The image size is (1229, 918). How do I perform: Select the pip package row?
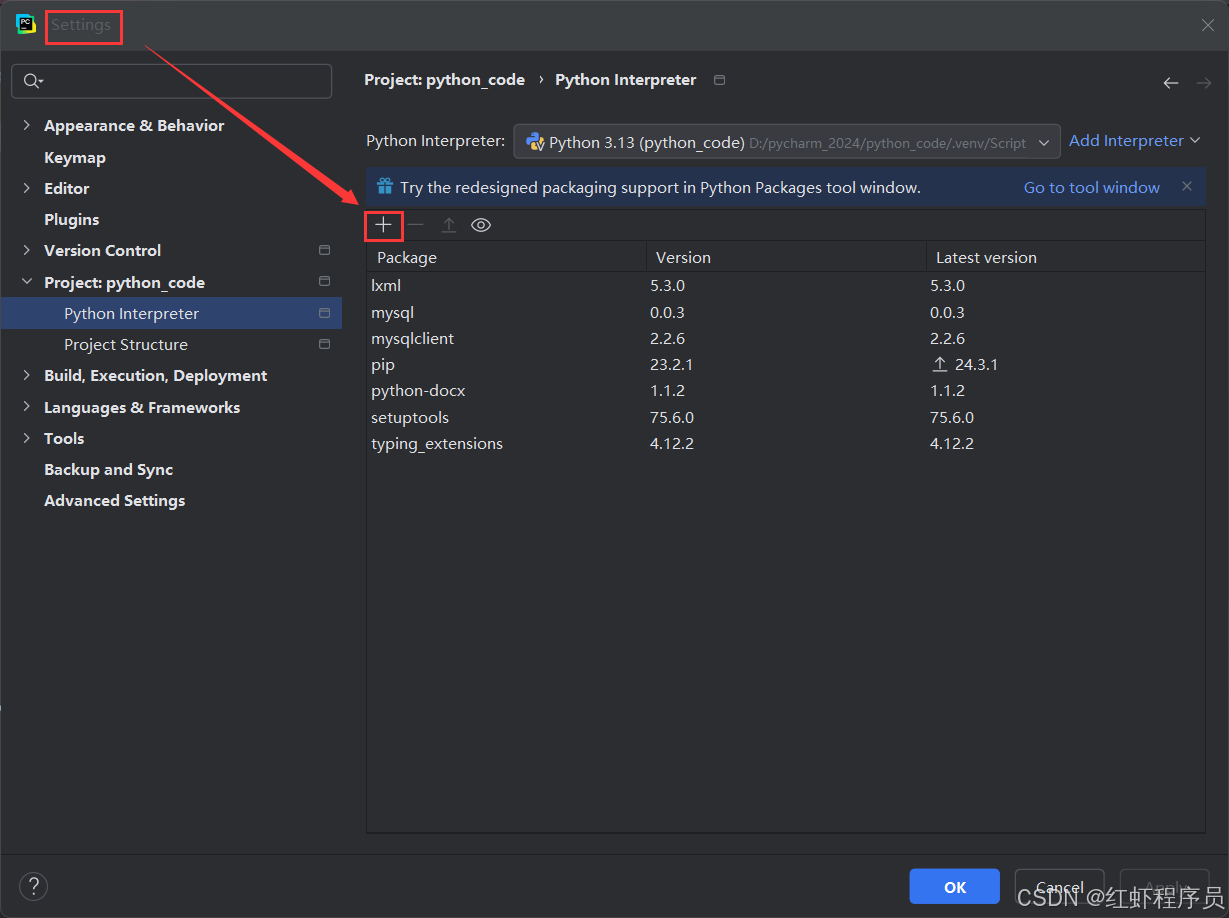click(x=786, y=365)
